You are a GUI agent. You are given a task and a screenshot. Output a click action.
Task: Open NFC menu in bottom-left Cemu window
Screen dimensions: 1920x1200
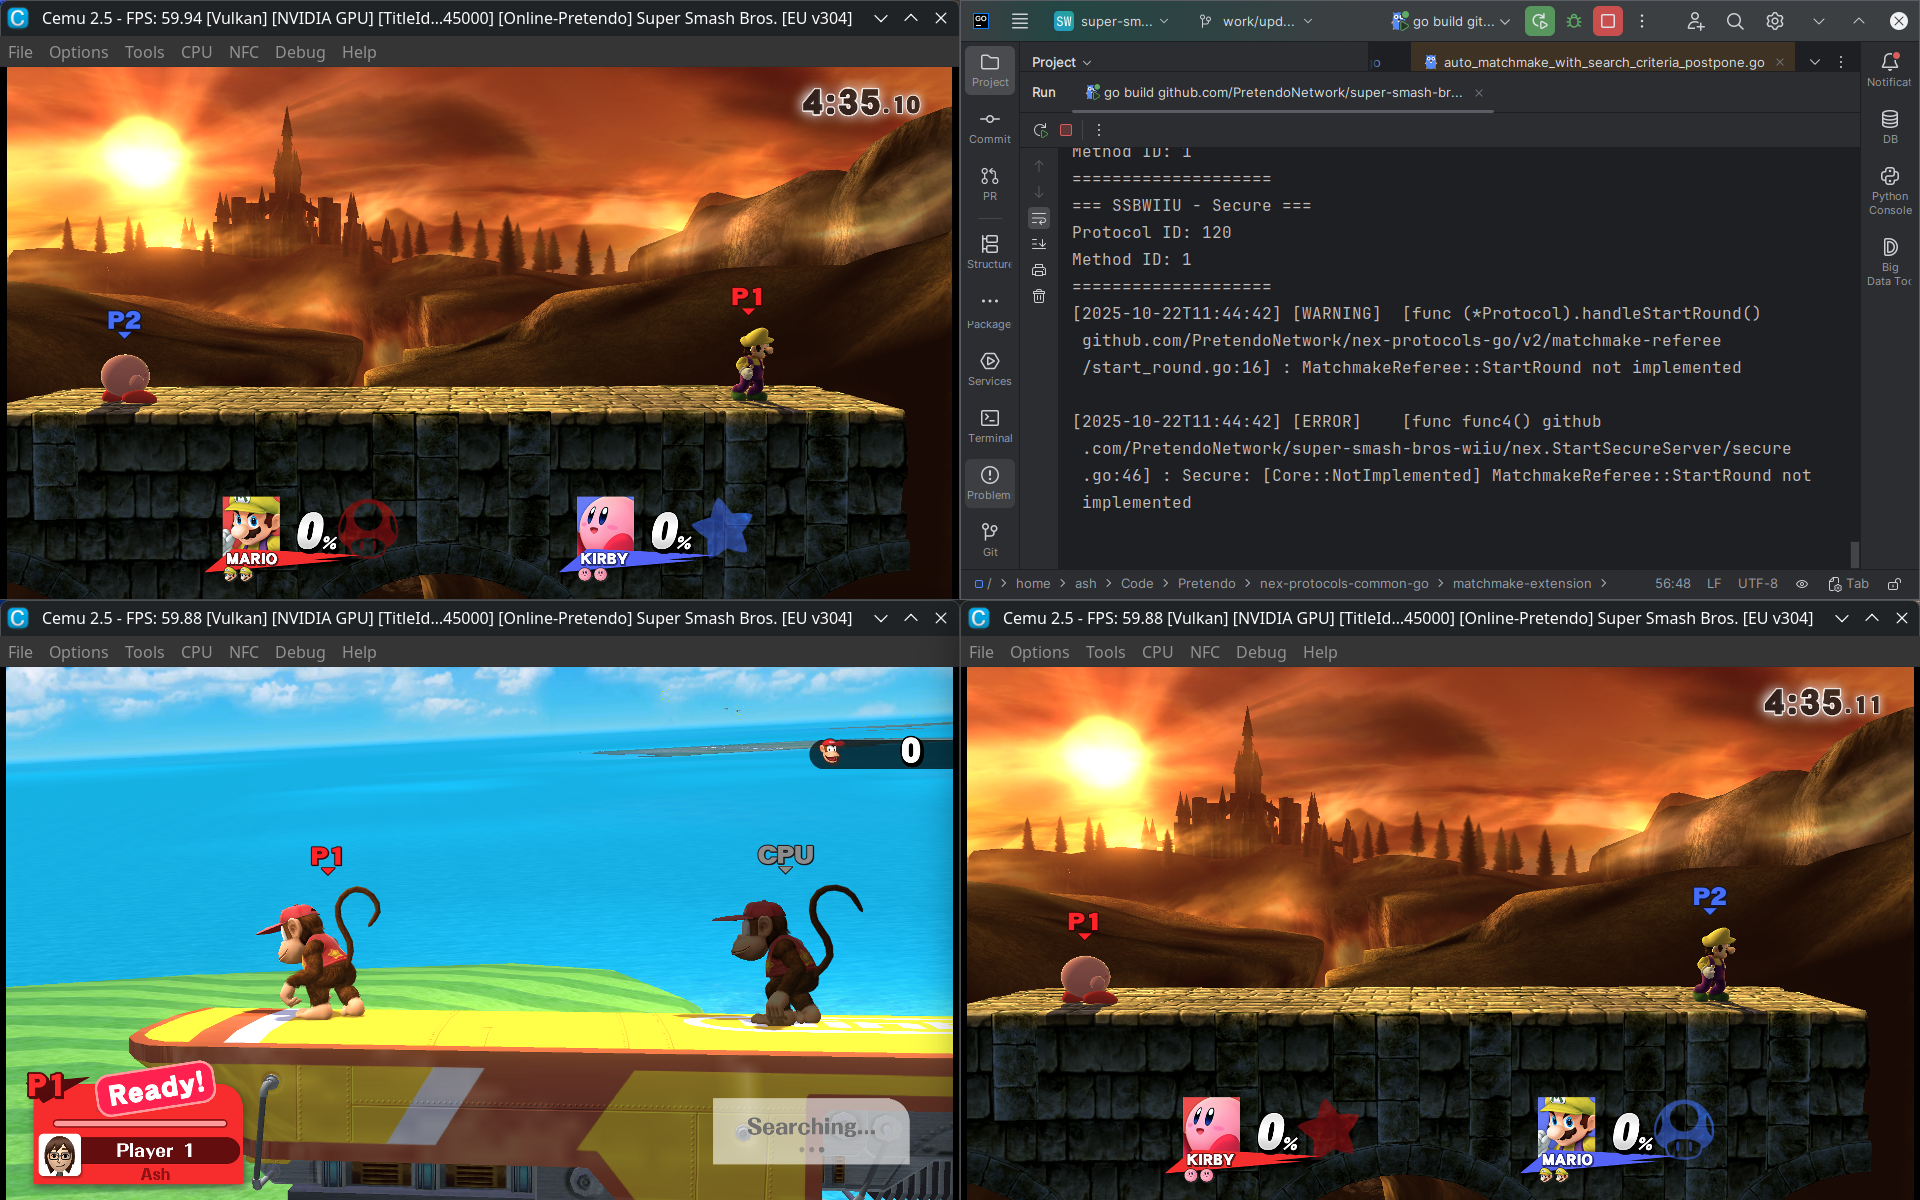click(244, 652)
